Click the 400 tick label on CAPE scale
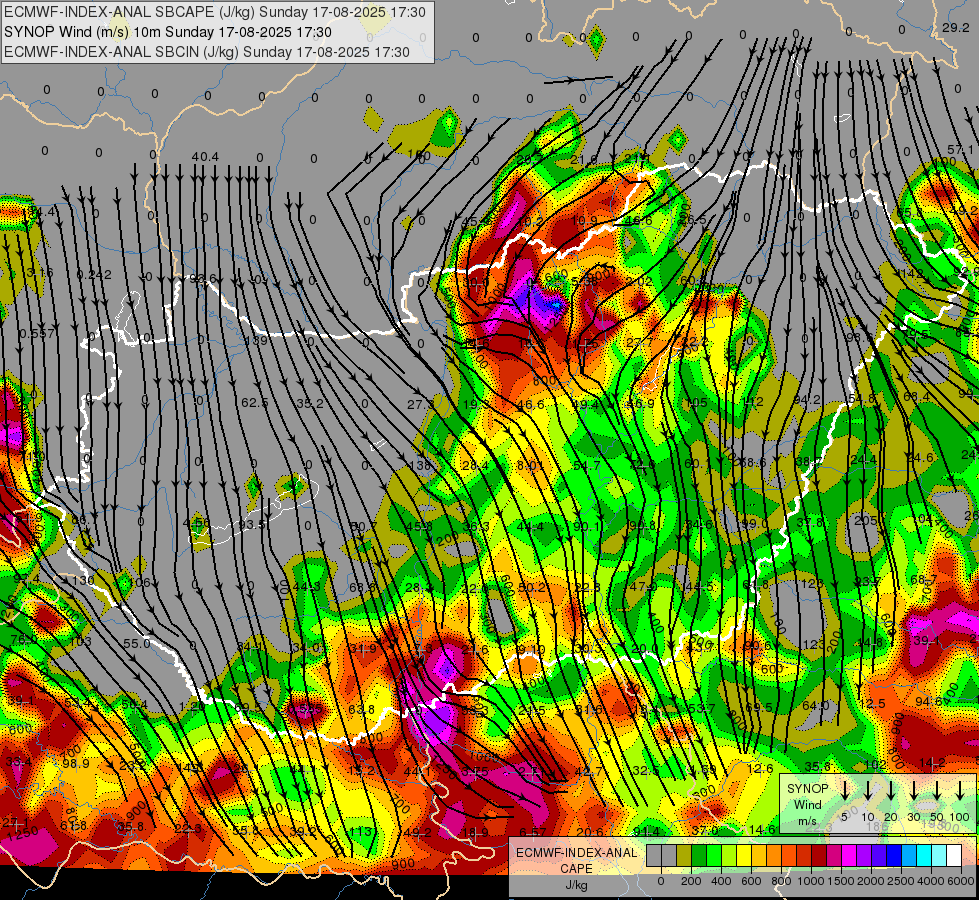Viewport: 979px width, 900px height. pos(721,881)
